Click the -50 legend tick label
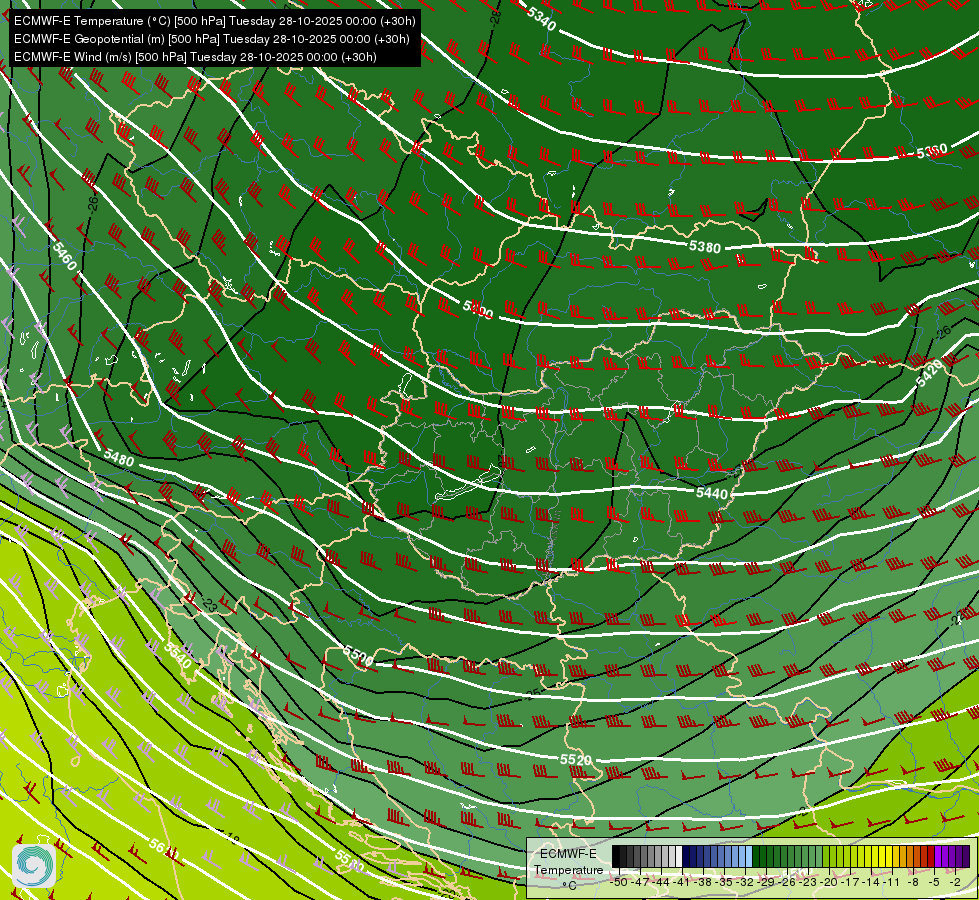The width and height of the screenshot is (979, 900). (619, 882)
